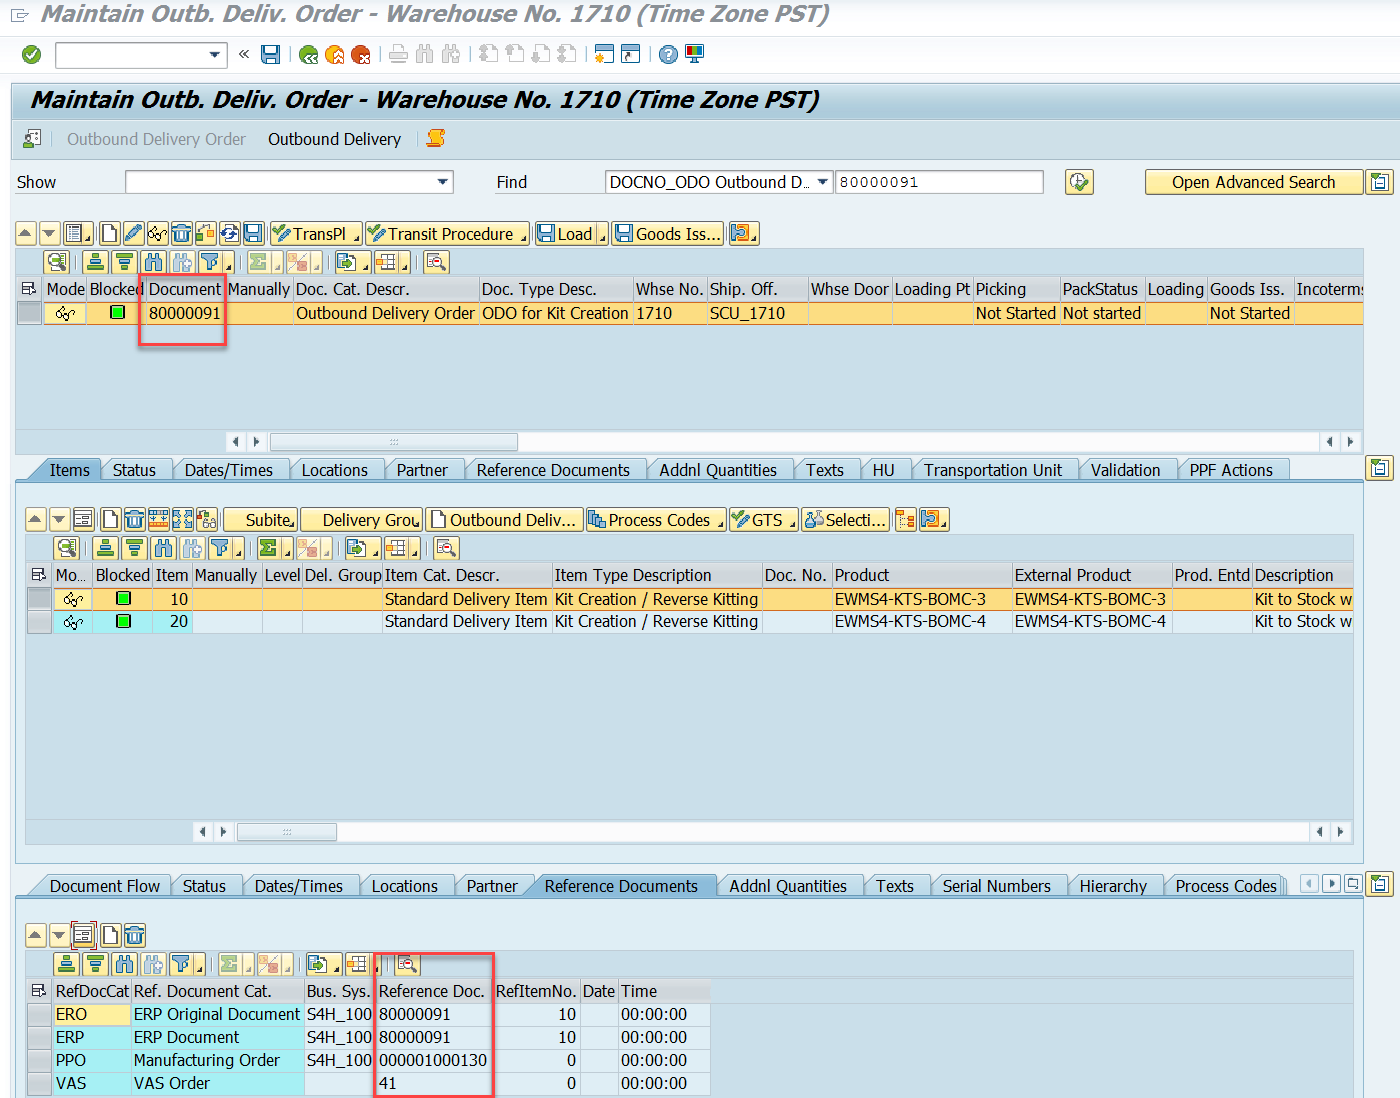Click Sort Descending icon above reference documents table
This screenshot has width=1400, height=1098.
pyautogui.click(x=95, y=964)
